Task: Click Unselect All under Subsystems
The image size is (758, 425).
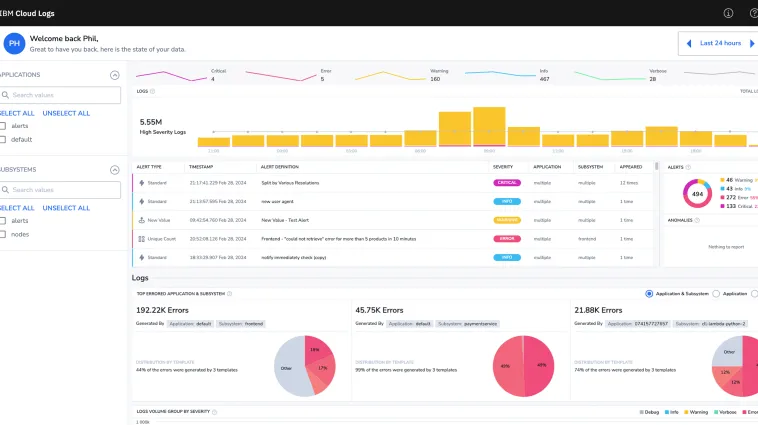Action: click(x=66, y=208)
